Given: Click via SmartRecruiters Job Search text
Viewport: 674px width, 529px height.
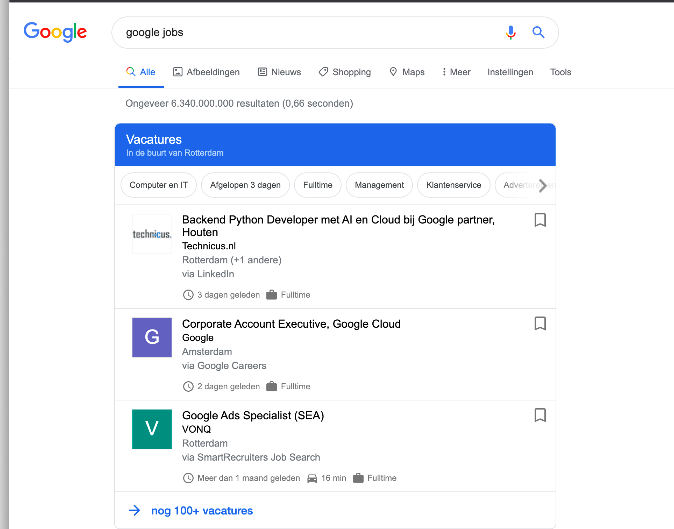Looking at the screenshot, I should tap(251, 457).
